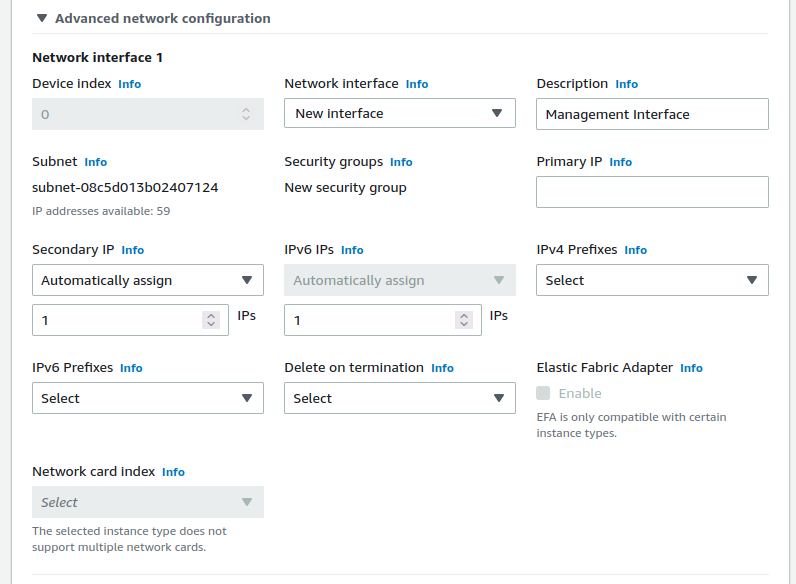Image resolution: width=796 pixels, height=584 pixels.
Task: Click the Primary IP input field
Action: [651, 192]
